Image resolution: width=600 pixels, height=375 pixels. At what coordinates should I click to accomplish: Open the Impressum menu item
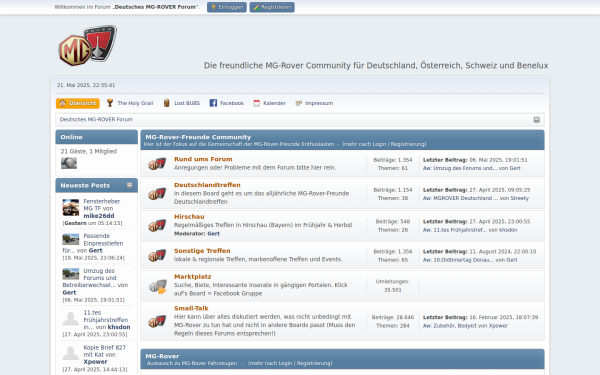pos(319,103)
